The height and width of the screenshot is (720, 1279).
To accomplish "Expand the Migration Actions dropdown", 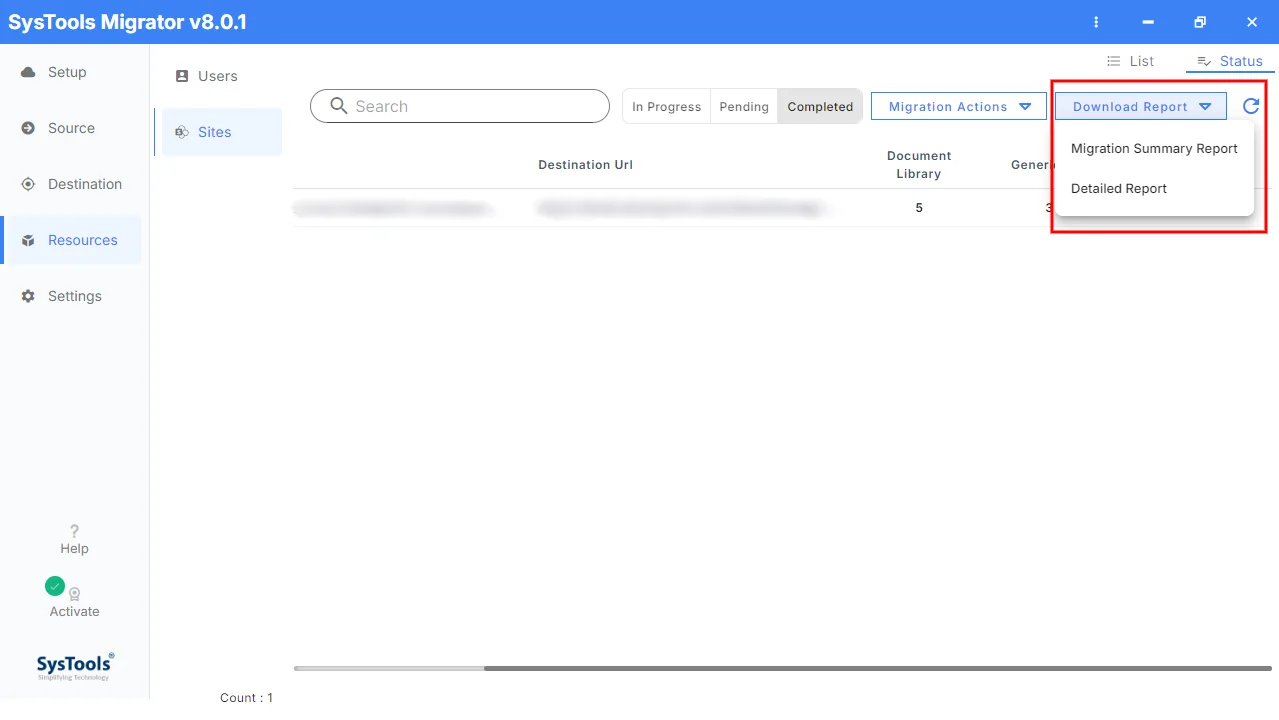I will coord(959,106).
